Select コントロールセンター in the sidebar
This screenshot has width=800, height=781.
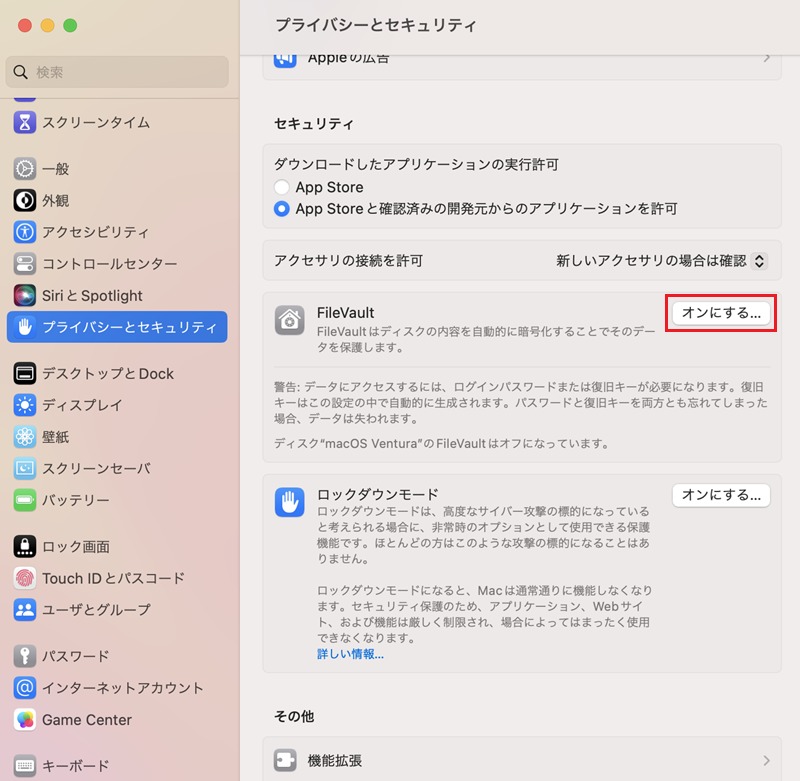(x=110, y=264)
